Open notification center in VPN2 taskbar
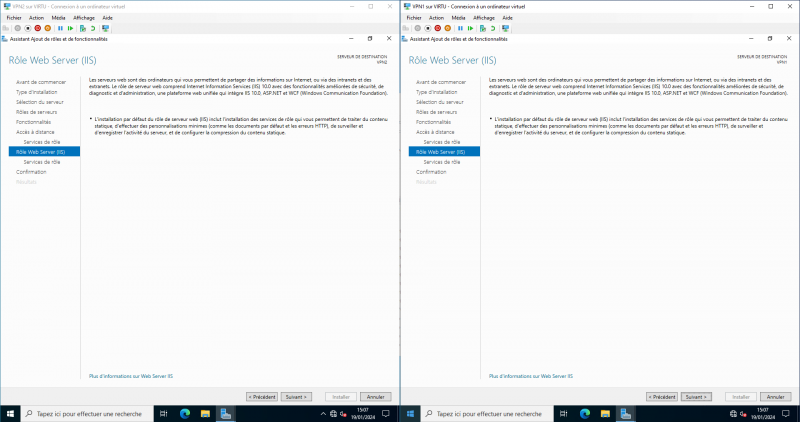 pyautogui.click(x=386, y=414)
